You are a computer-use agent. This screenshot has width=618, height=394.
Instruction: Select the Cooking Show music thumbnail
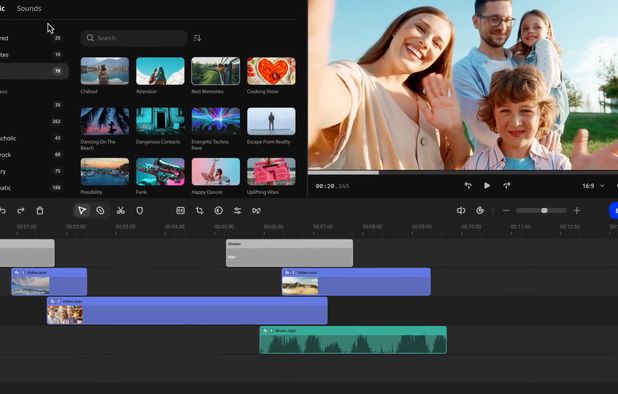click(271, 71)
